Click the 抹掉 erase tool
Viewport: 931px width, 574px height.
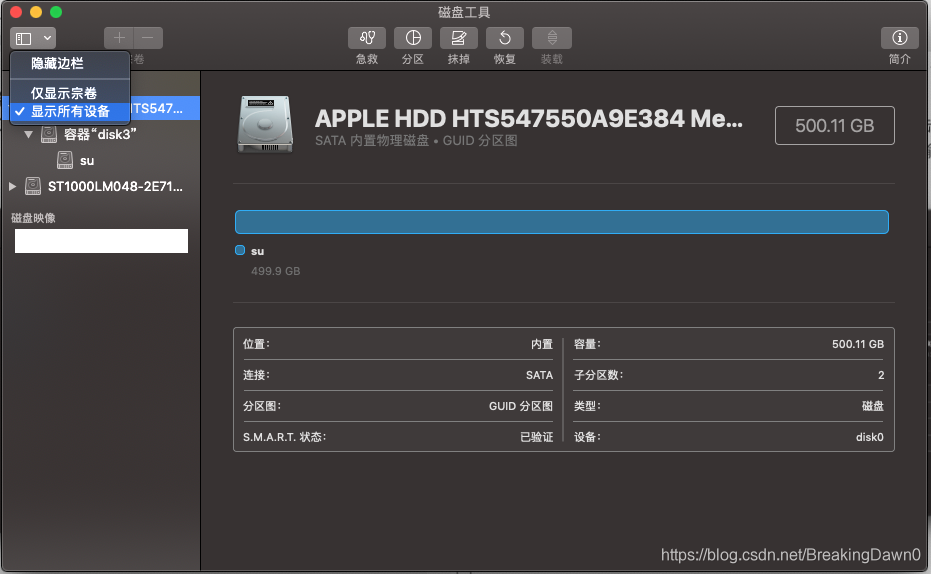(x=459, y=39)
